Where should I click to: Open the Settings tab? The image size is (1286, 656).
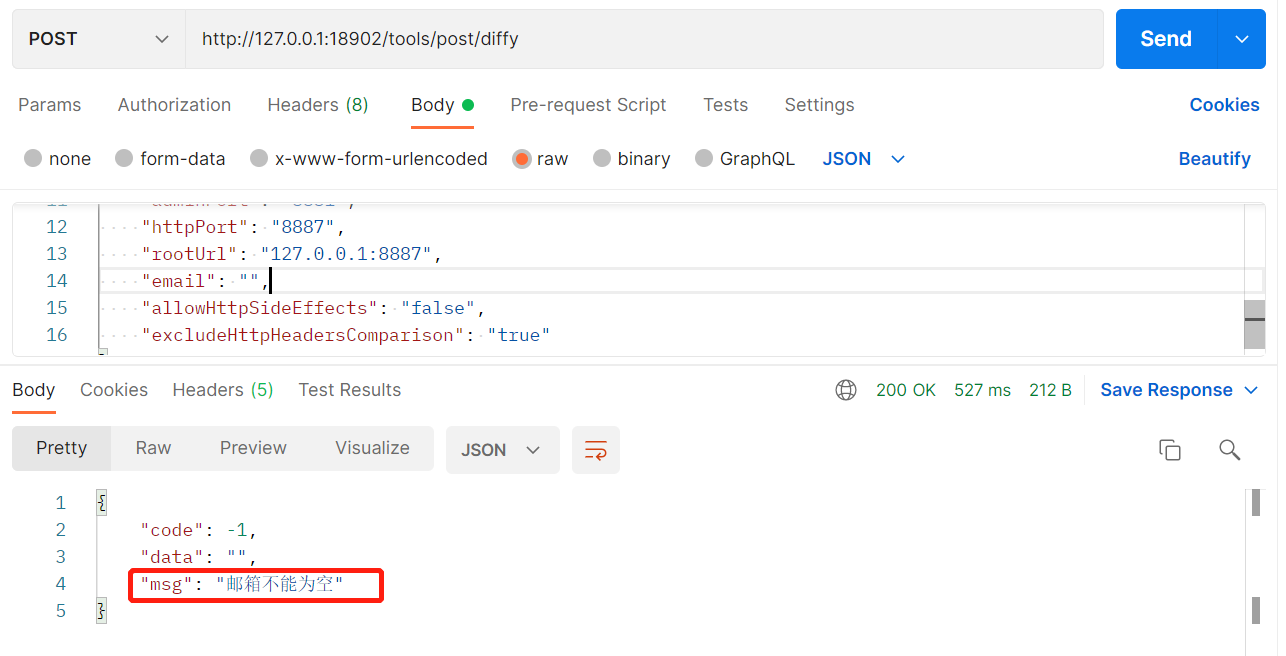[819, 105]
